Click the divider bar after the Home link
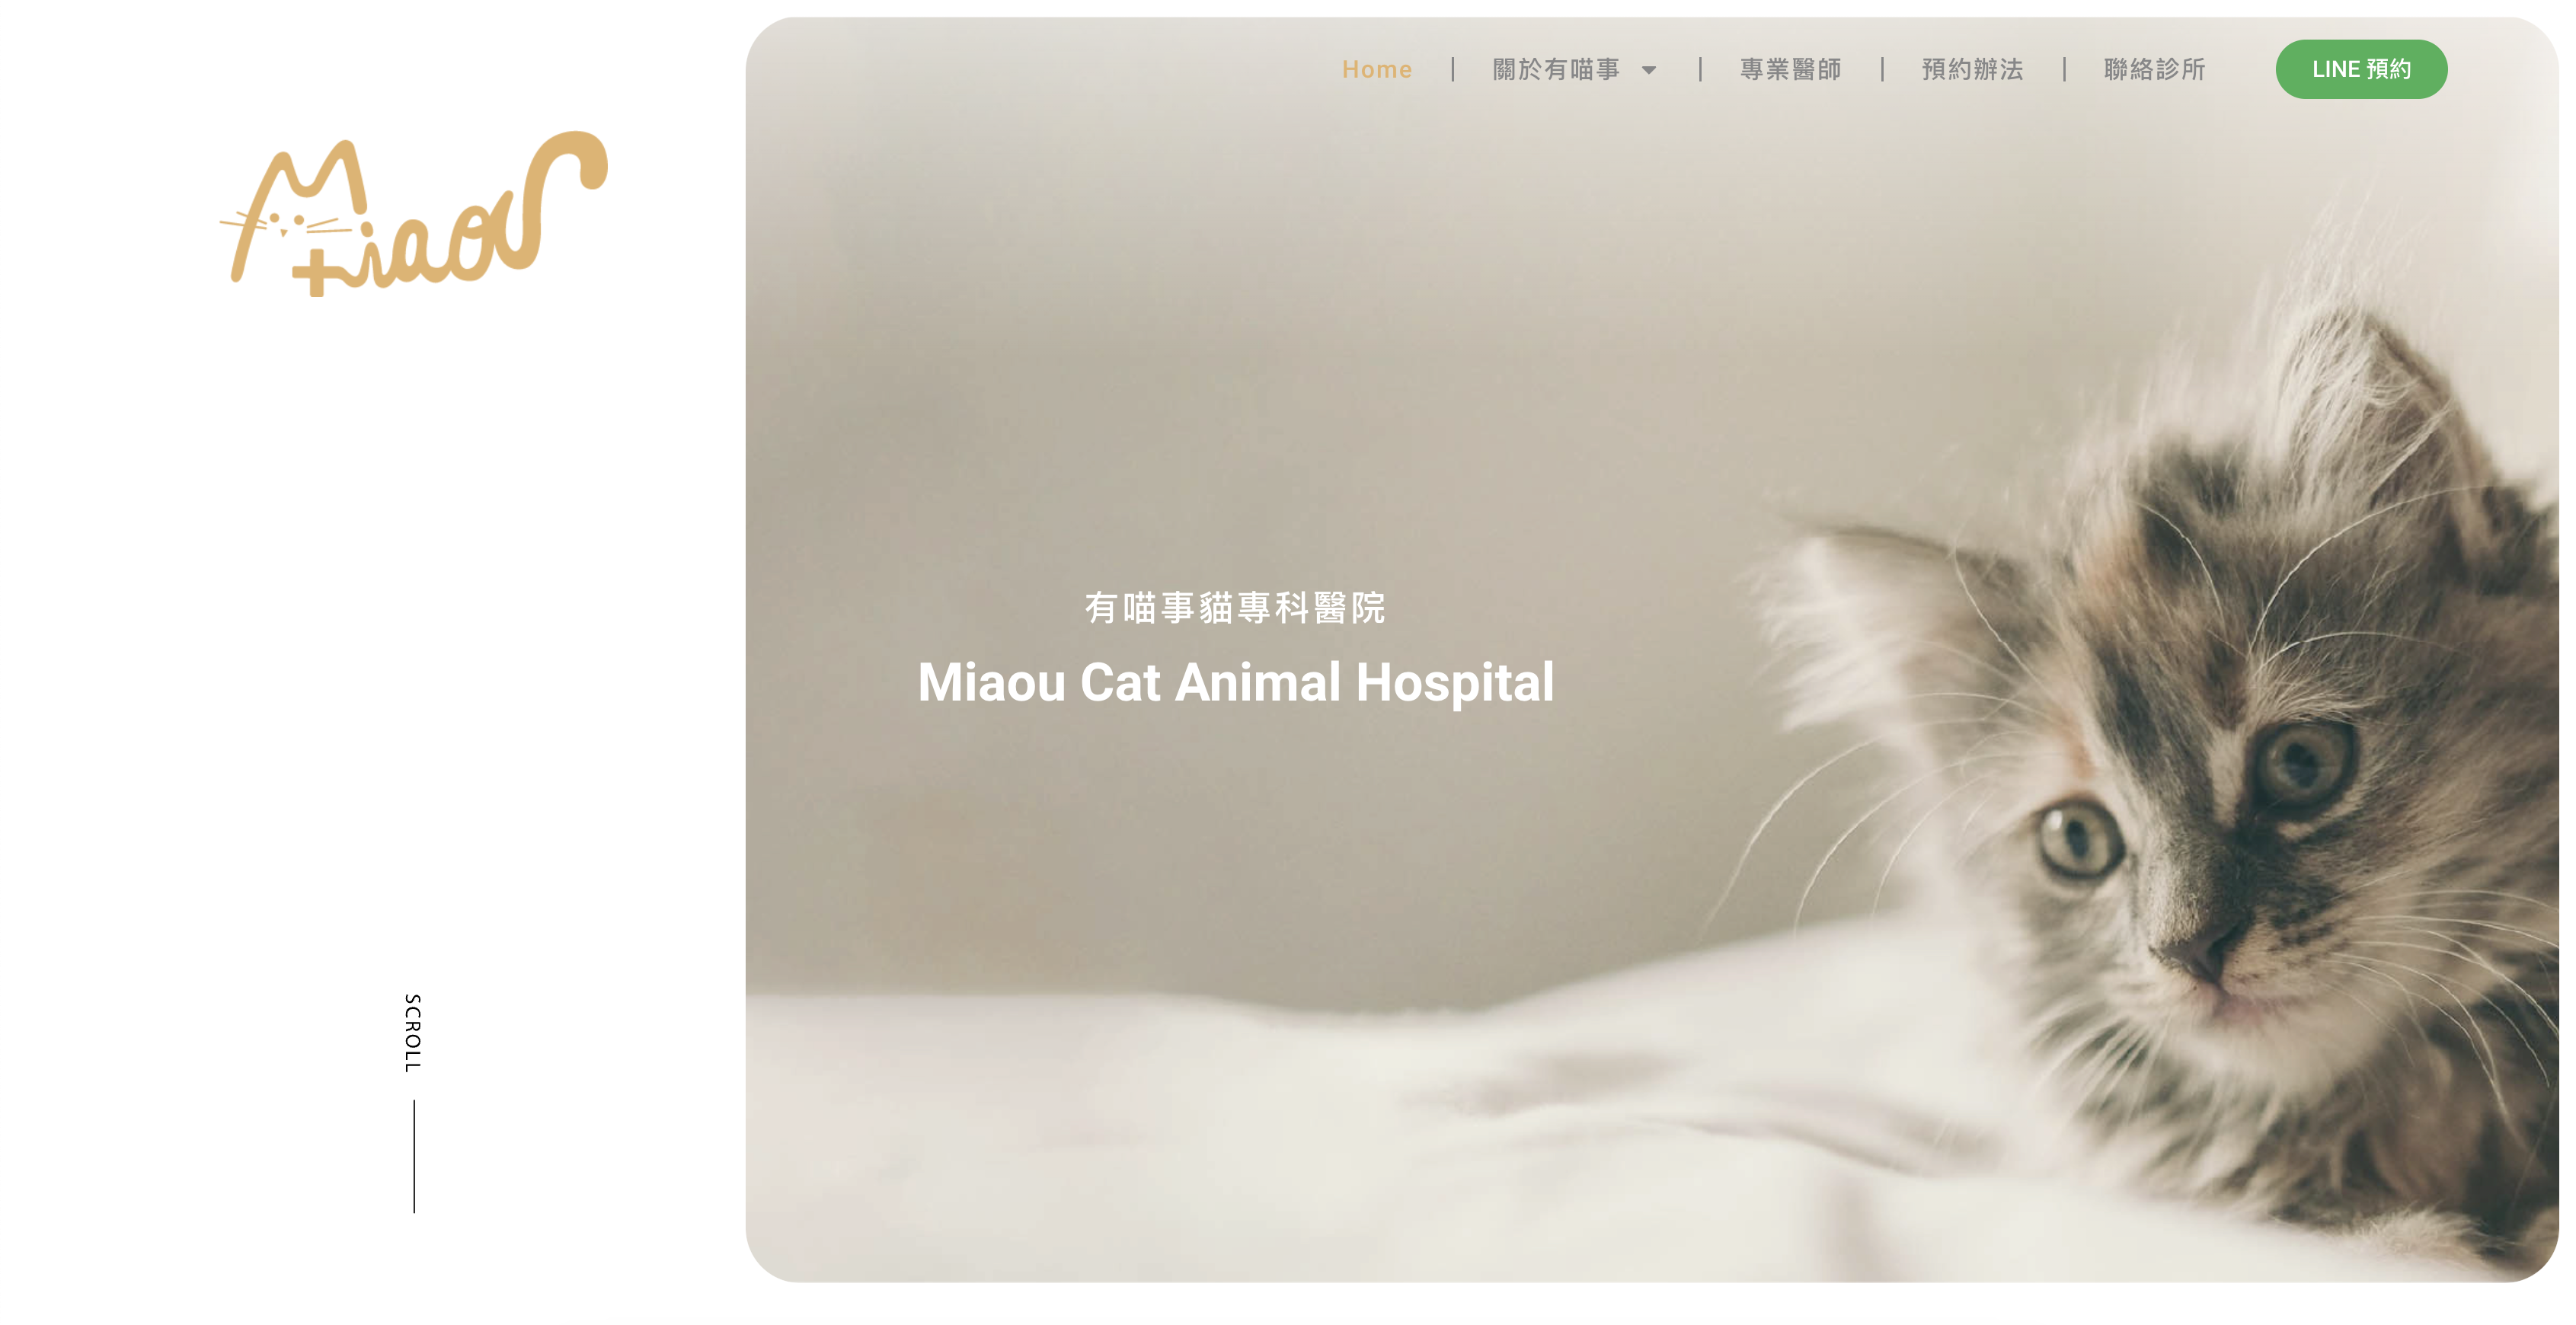 tap(1452, 69)
